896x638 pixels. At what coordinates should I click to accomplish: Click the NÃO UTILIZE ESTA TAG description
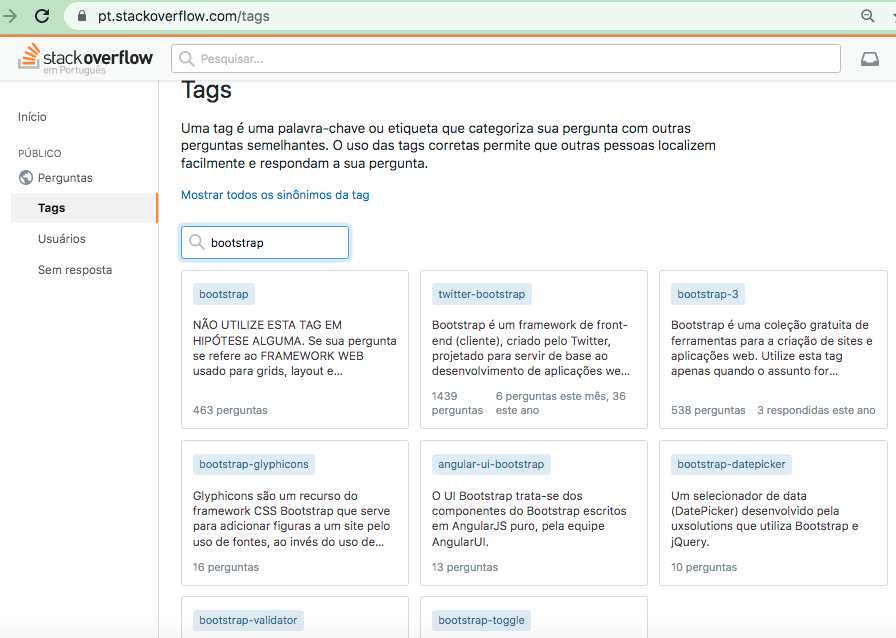[x=294, y=348]
